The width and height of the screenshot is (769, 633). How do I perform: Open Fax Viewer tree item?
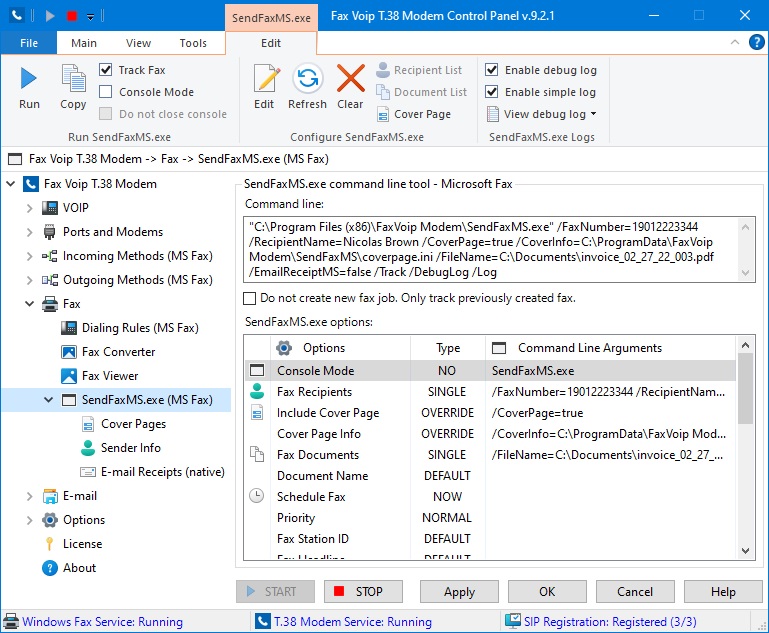point(110,376)
